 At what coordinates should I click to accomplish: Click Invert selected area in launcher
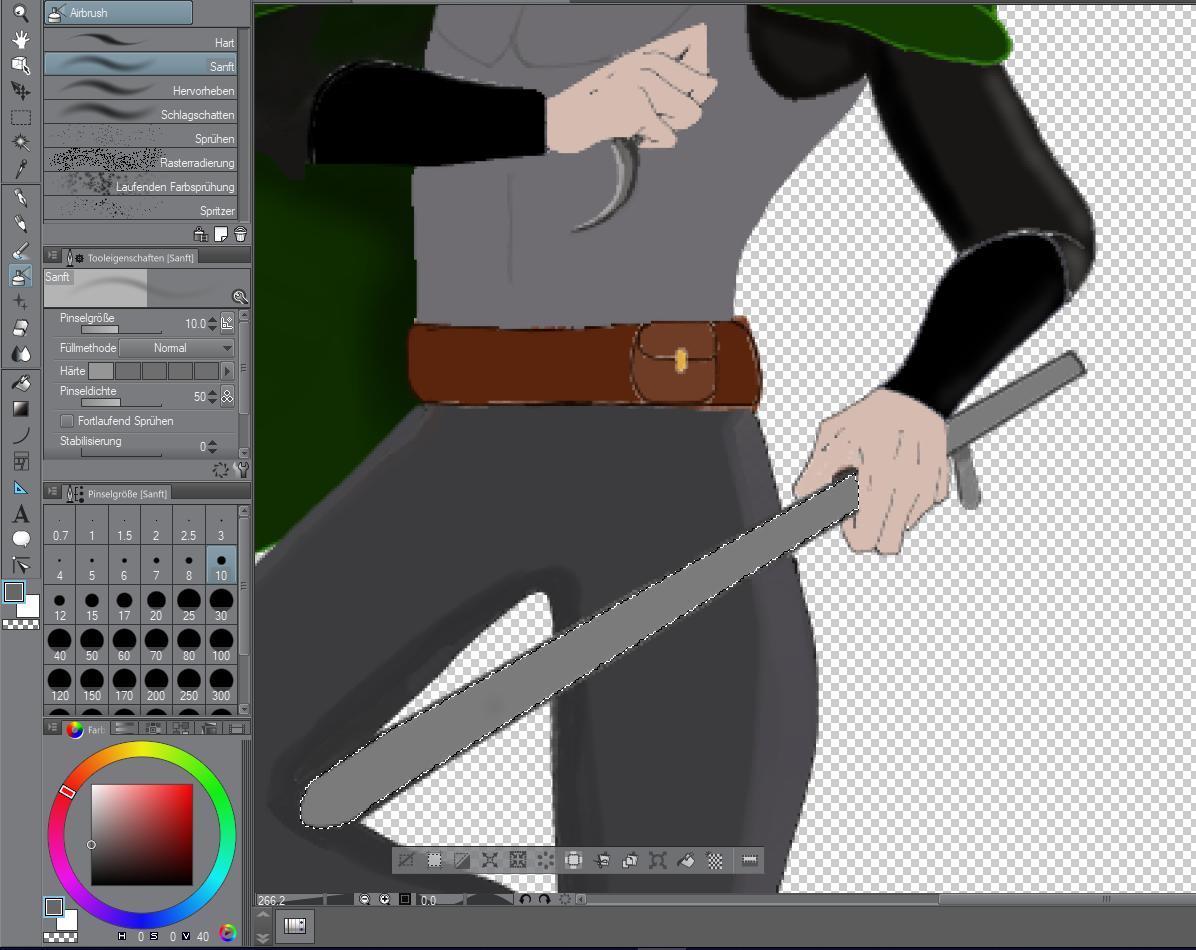462,861
